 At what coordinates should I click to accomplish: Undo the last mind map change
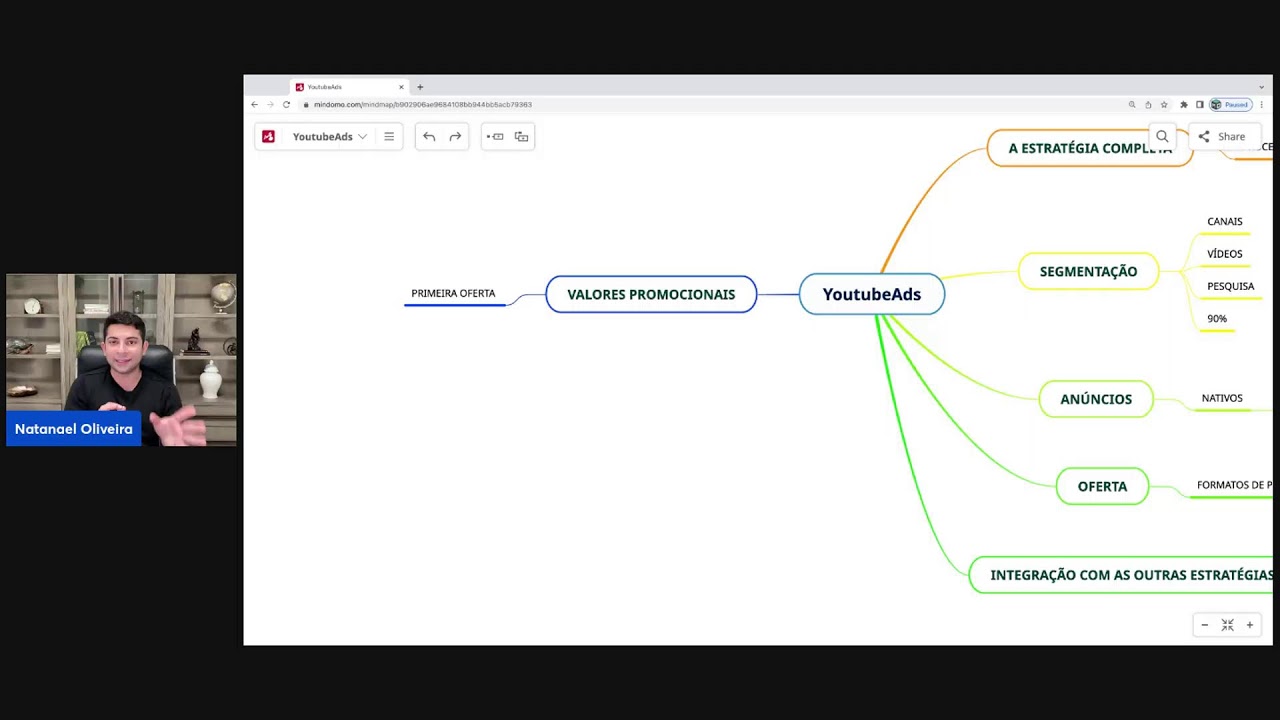pyautogui.click(x=429, y=137)
